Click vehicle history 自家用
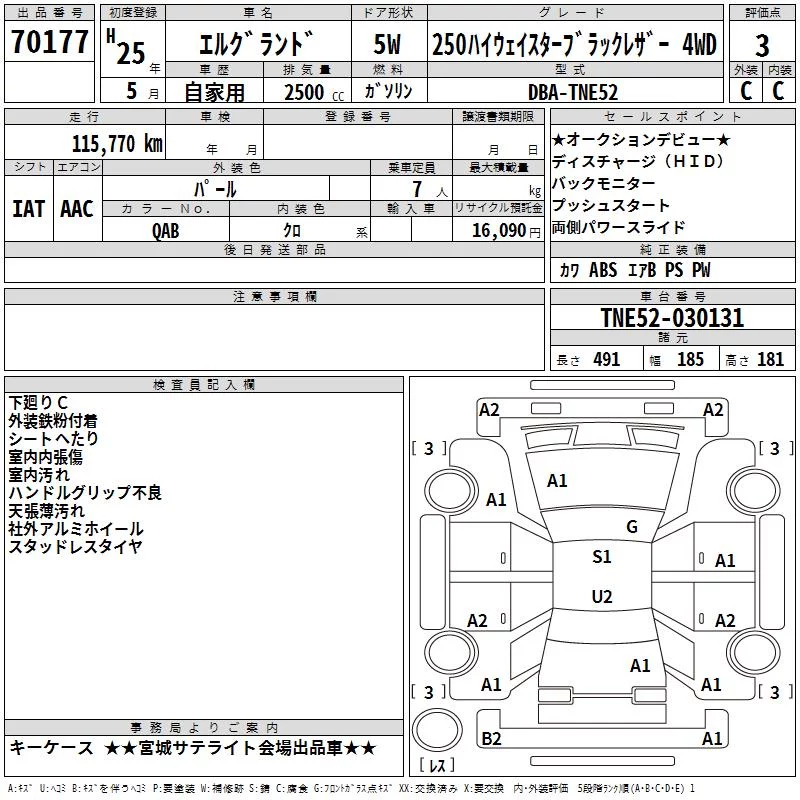Image resolution: width=800 pixels, height=800 pixels. point(214,92)
